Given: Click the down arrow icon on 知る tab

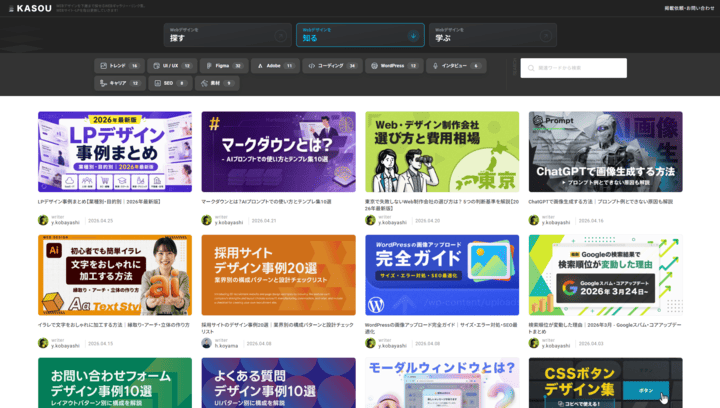Looking at the screenshot, I should point(413,36).
